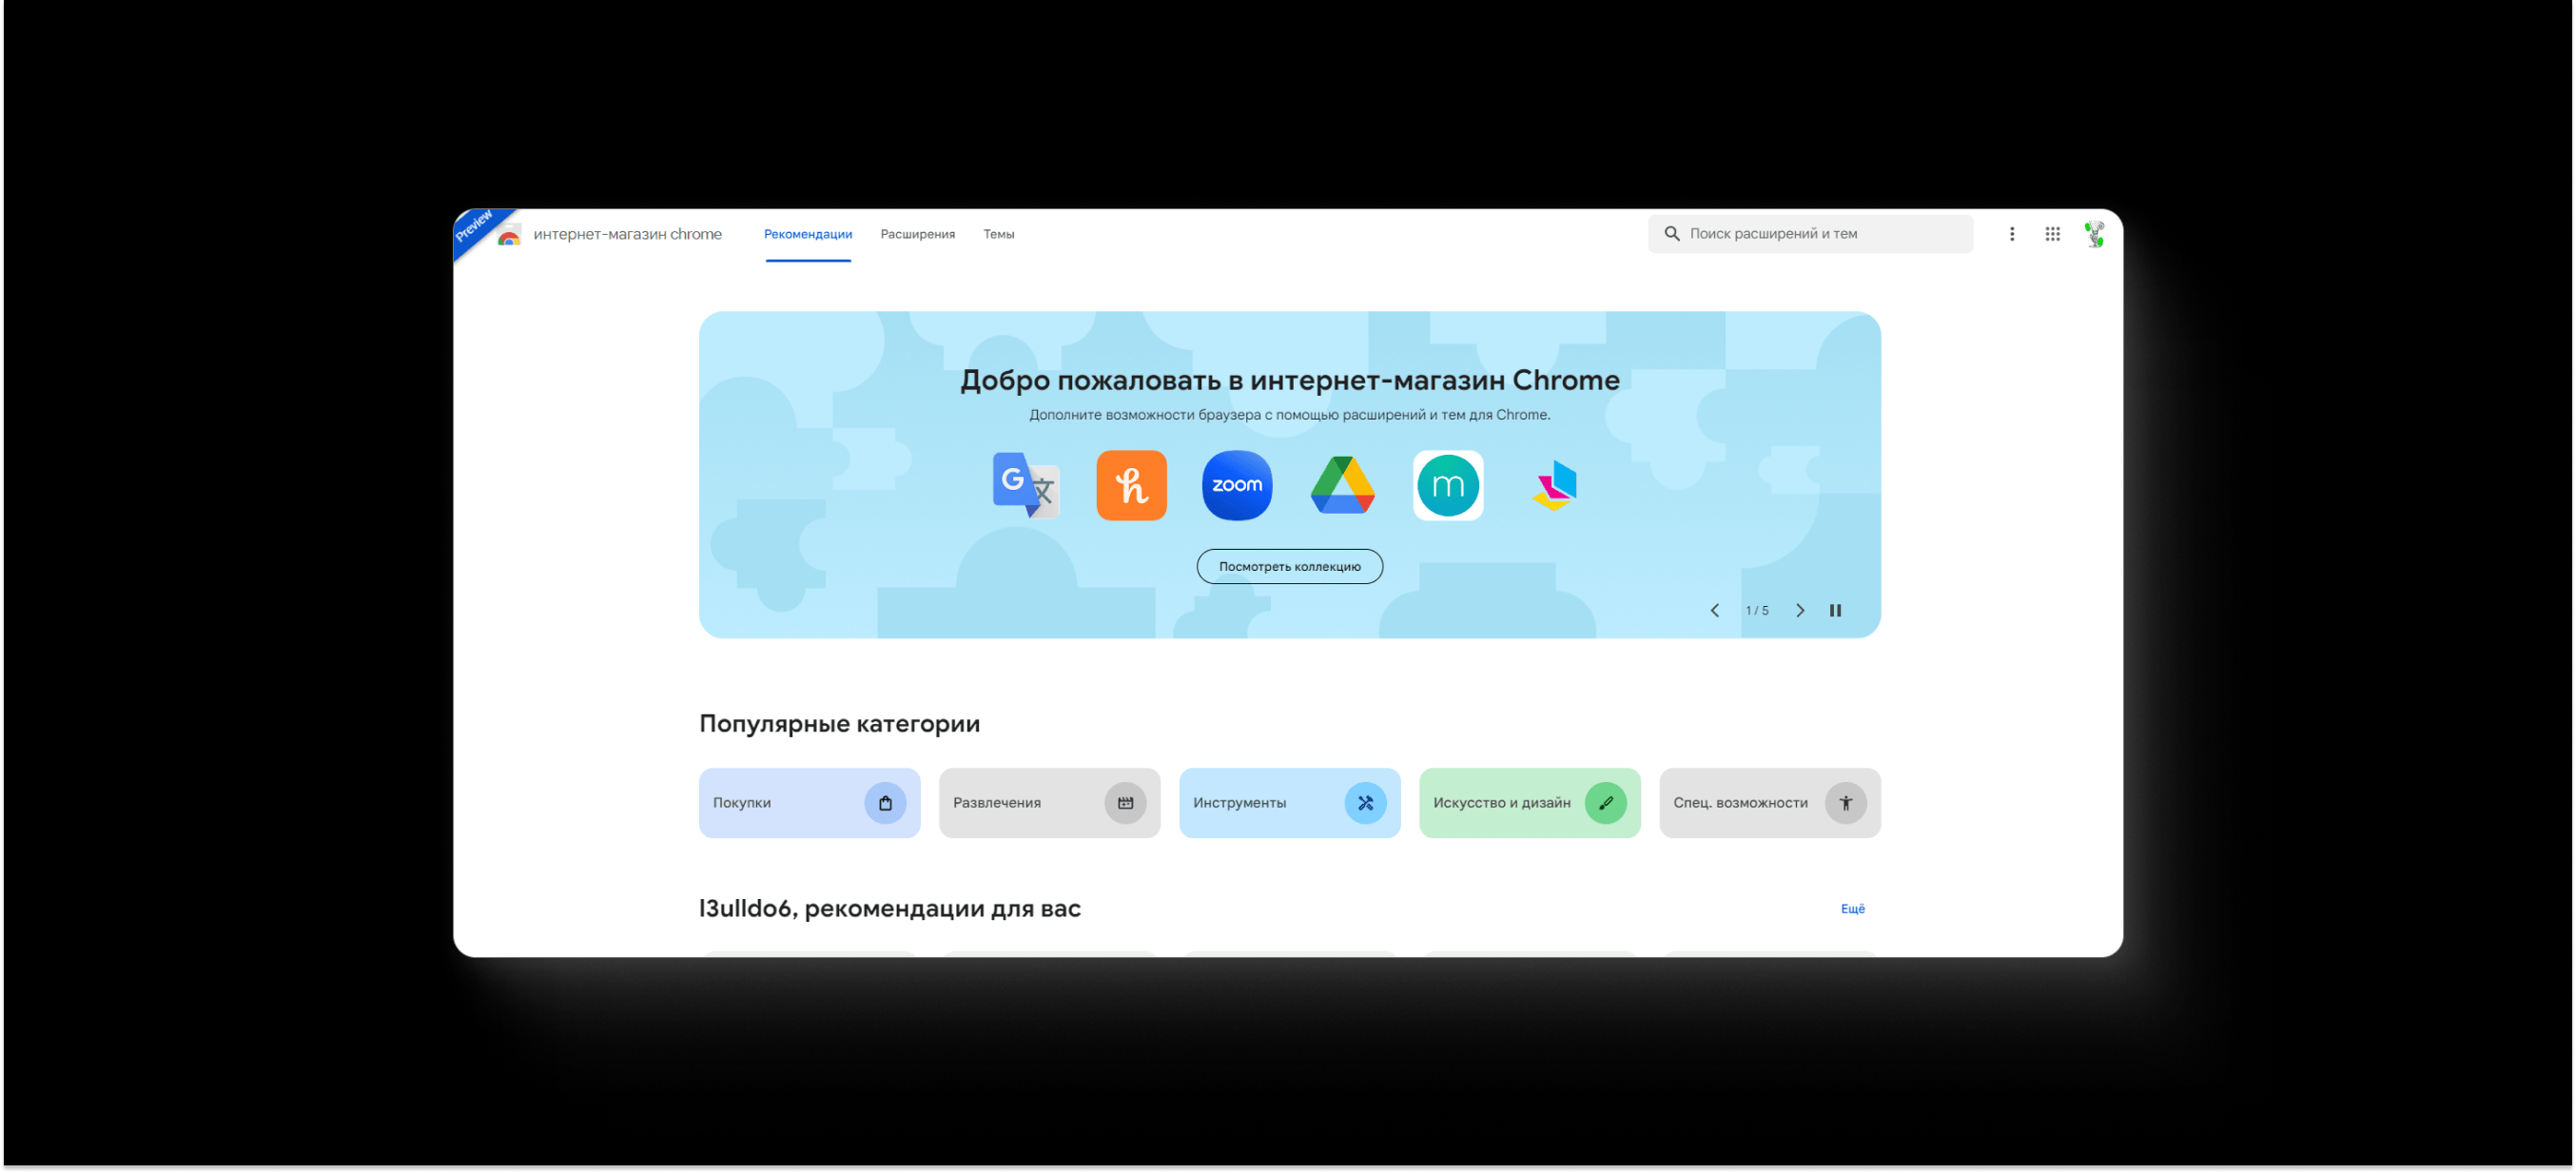Click the profile avatar icon

[2094, 234]
